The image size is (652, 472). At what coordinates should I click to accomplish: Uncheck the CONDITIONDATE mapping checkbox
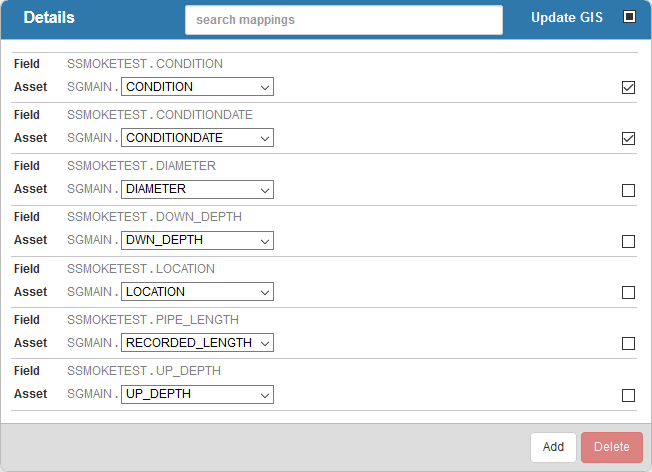(628, 138)
